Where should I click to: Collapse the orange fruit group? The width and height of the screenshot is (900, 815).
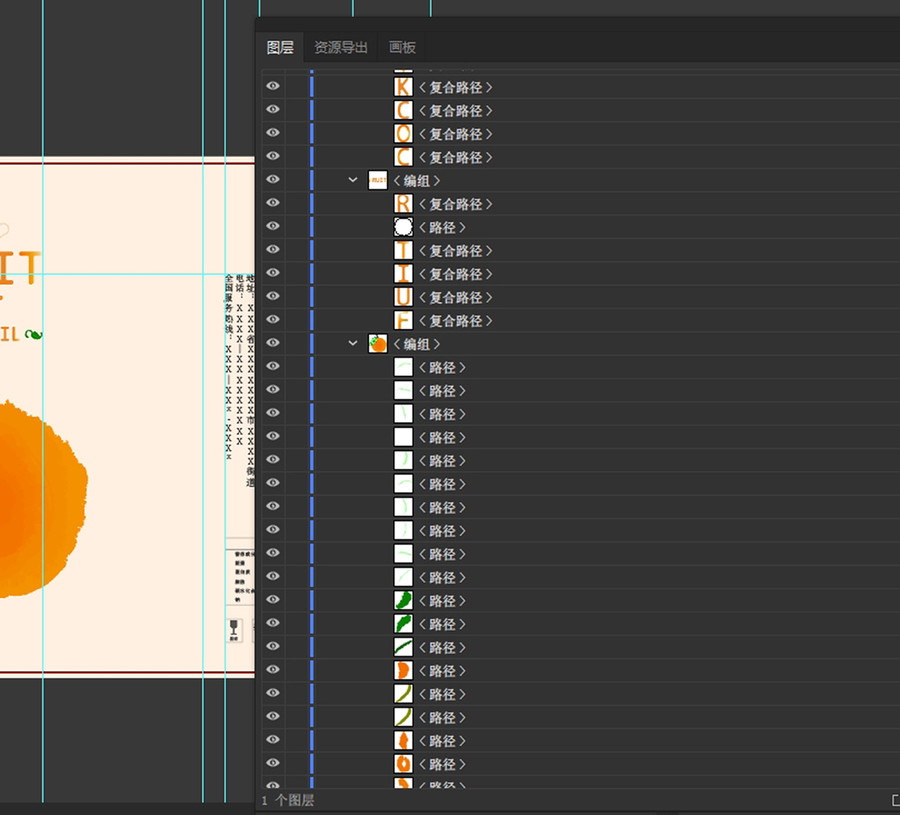(x=353, y=343)
